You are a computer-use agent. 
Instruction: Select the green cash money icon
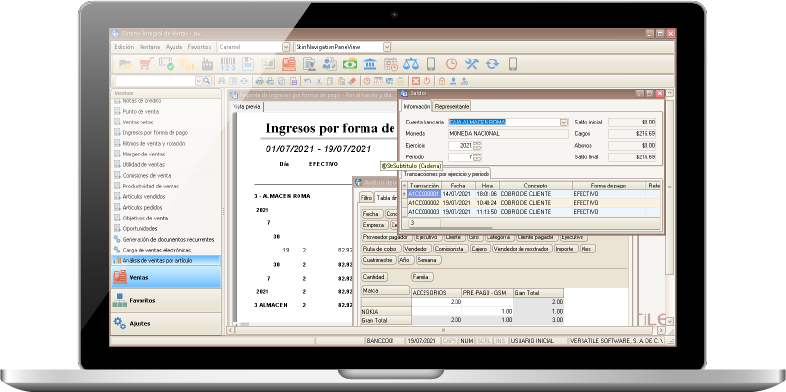tap(350, 64)
